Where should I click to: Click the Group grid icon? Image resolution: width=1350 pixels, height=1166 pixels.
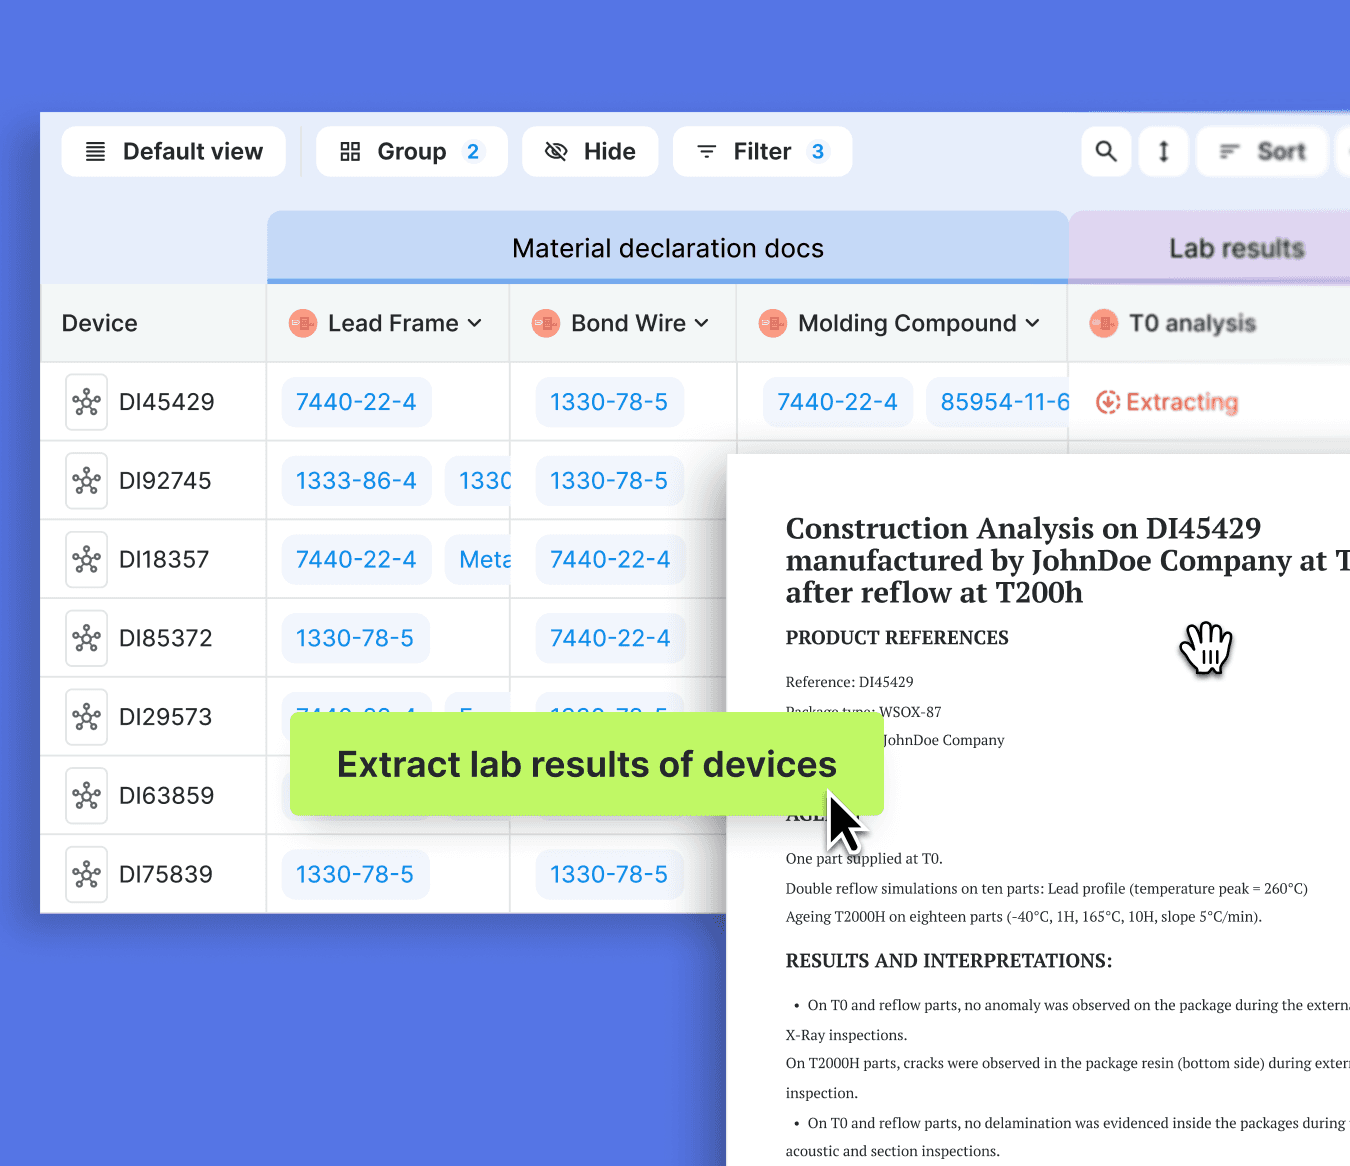point(350,152)
